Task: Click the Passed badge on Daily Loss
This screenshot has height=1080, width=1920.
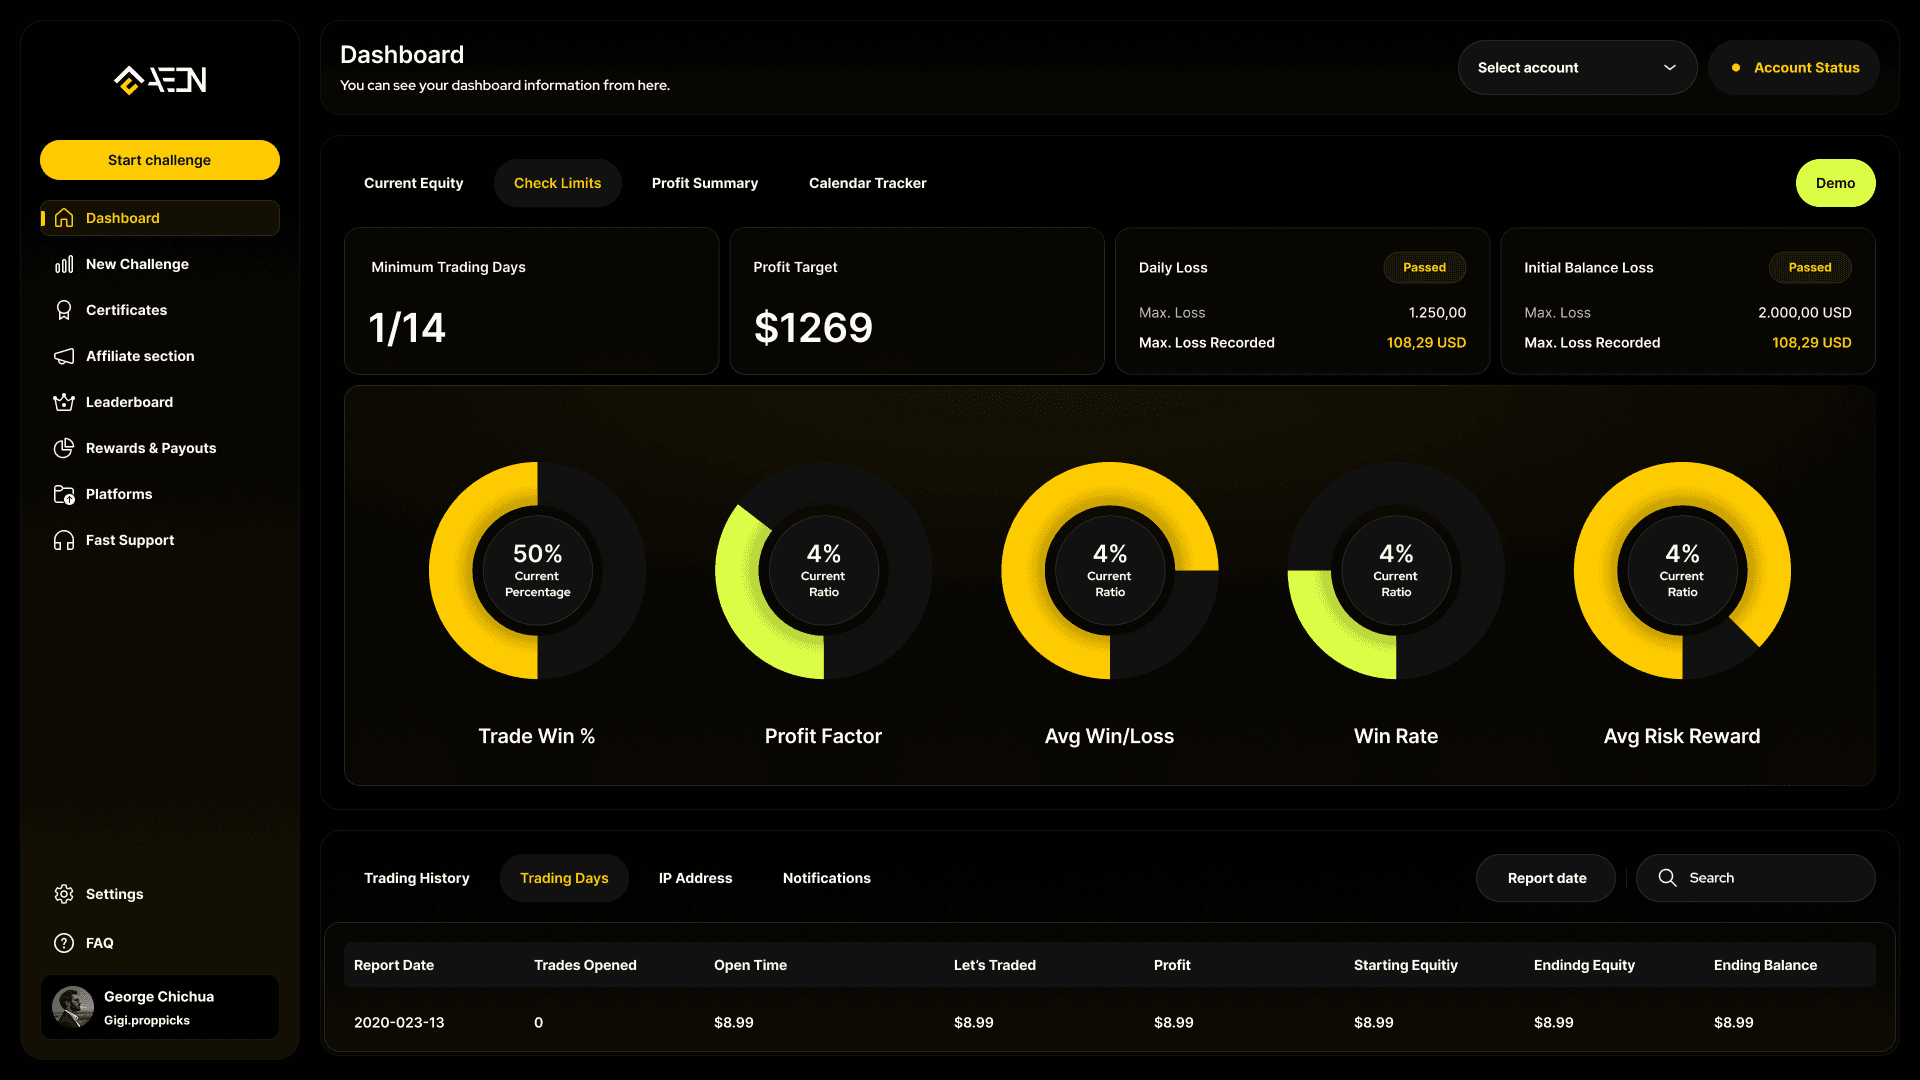Action: point(1424,267)
